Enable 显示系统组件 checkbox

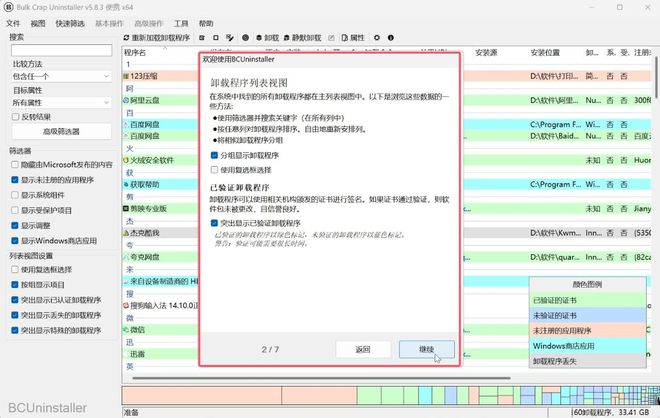pos(15,195)
